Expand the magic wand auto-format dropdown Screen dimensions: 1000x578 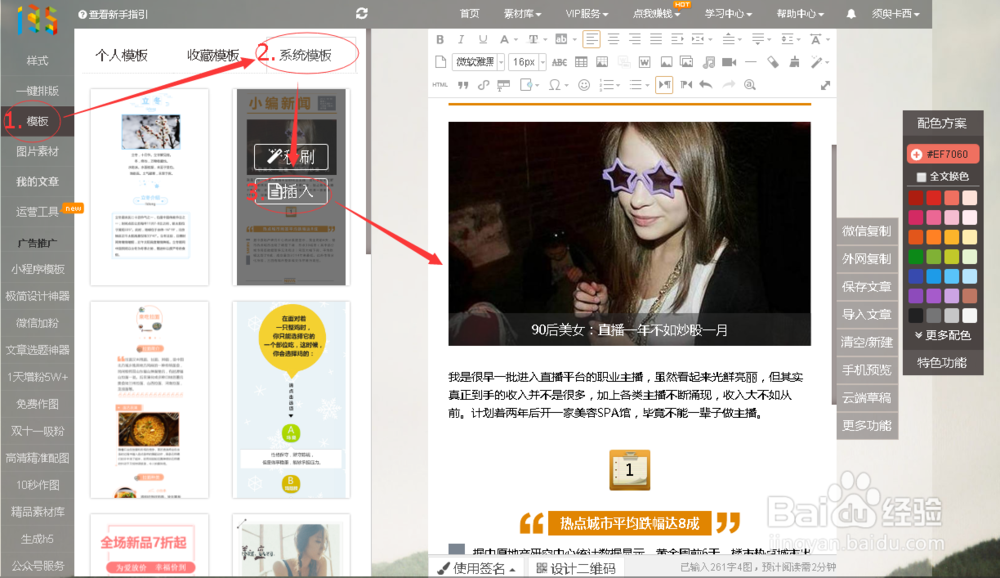click(827, 62)
